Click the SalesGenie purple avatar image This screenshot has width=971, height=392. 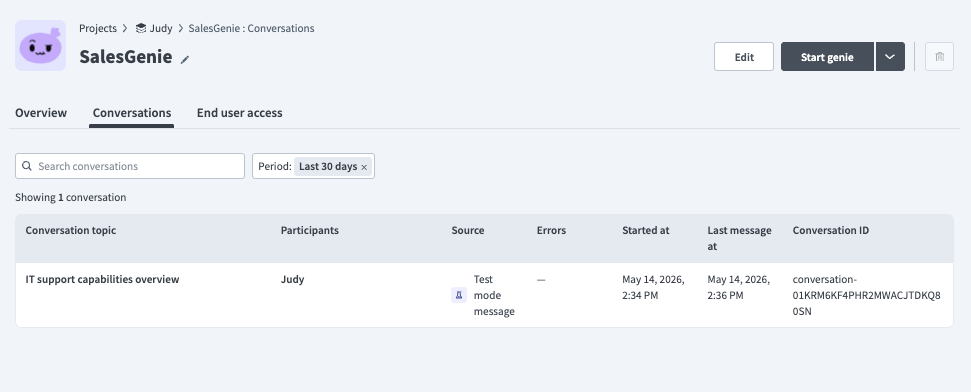[x=40, y=45]
